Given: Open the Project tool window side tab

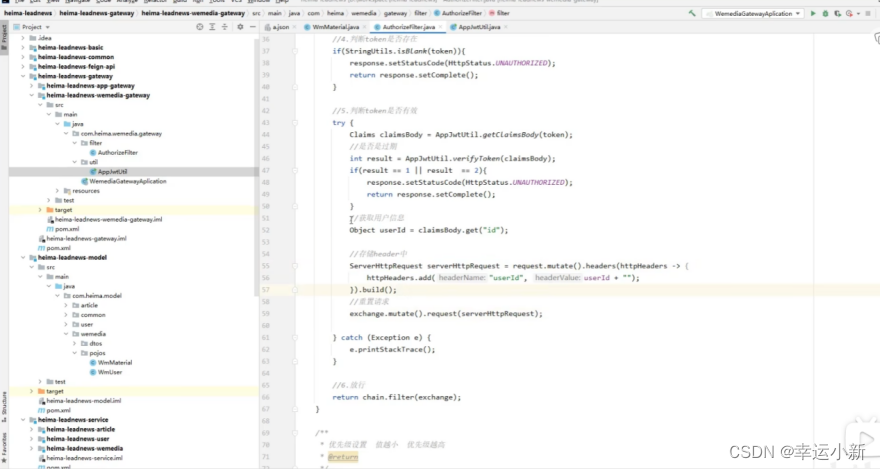Looking at the screenshot, I should point(4,36).
